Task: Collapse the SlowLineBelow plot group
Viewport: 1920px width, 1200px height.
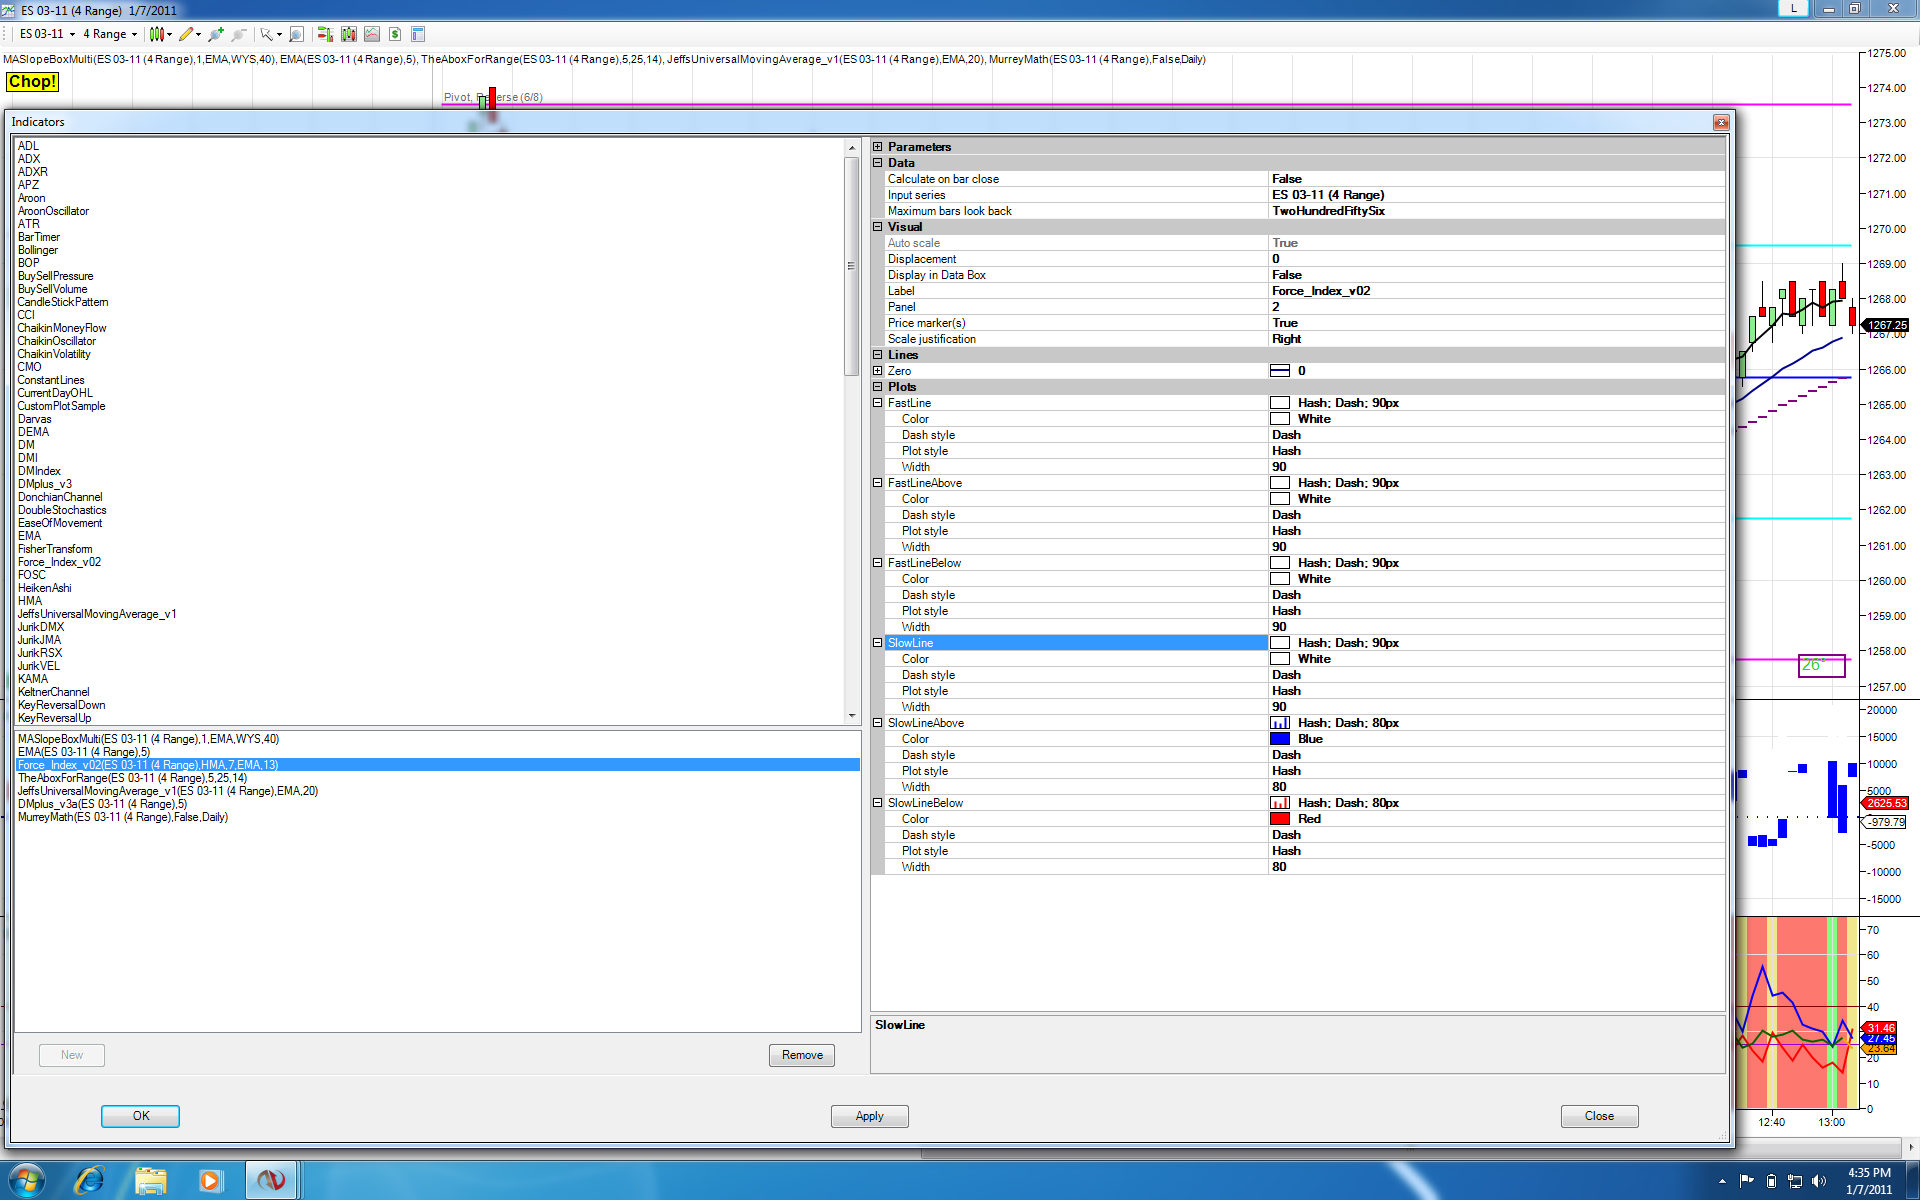Action: click(878, 803)
